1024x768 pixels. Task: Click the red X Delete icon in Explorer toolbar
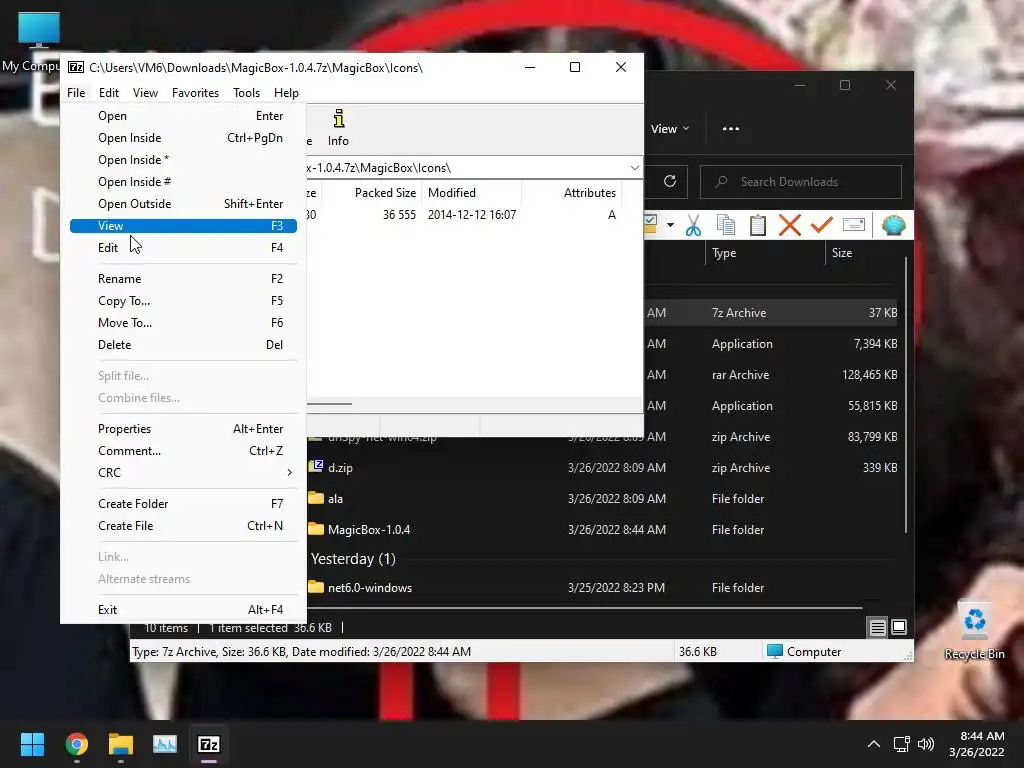click(790, 225)
